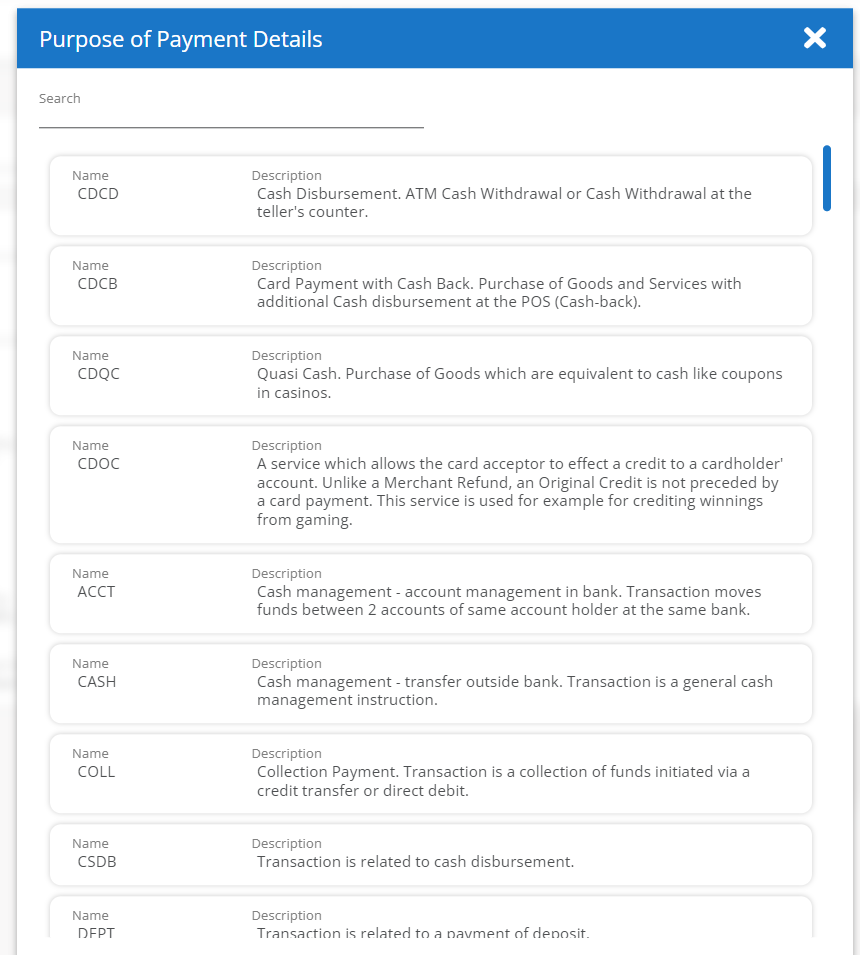Click the blue vertical scrollbar thumb
This screenshot has height=955, width=860.
827,178
